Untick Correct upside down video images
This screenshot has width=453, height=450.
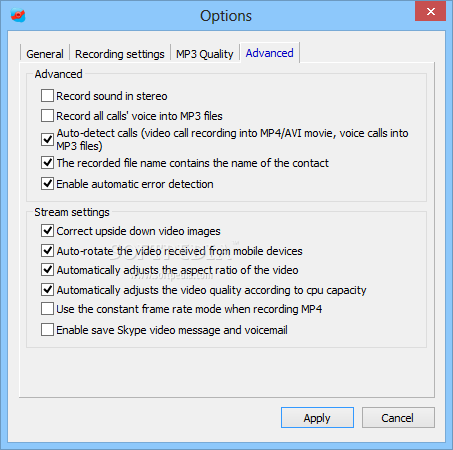click(x=47, y=231)
